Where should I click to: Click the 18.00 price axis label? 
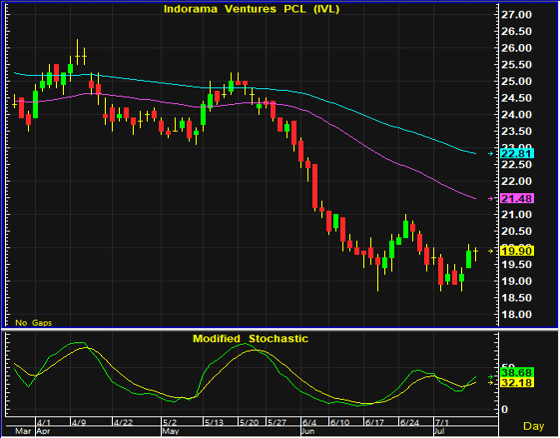(x=516, y=314)
